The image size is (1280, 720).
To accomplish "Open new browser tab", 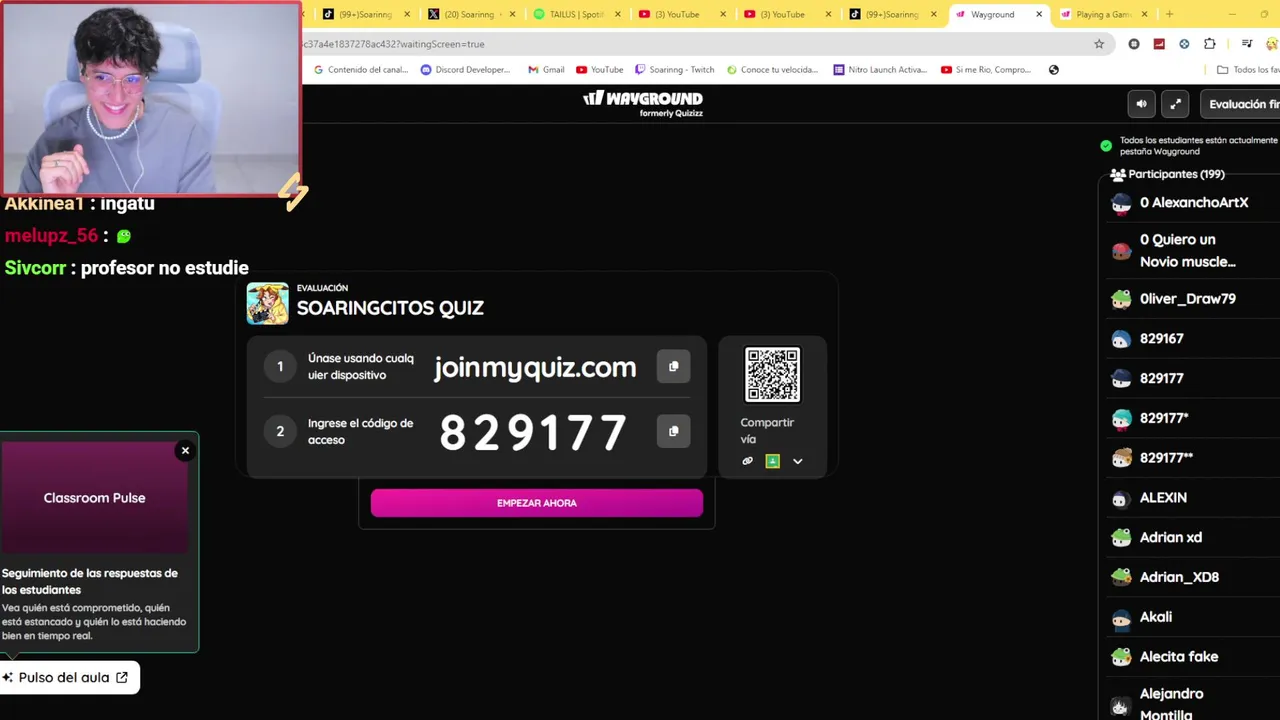I will click(x=1169, y=14).
